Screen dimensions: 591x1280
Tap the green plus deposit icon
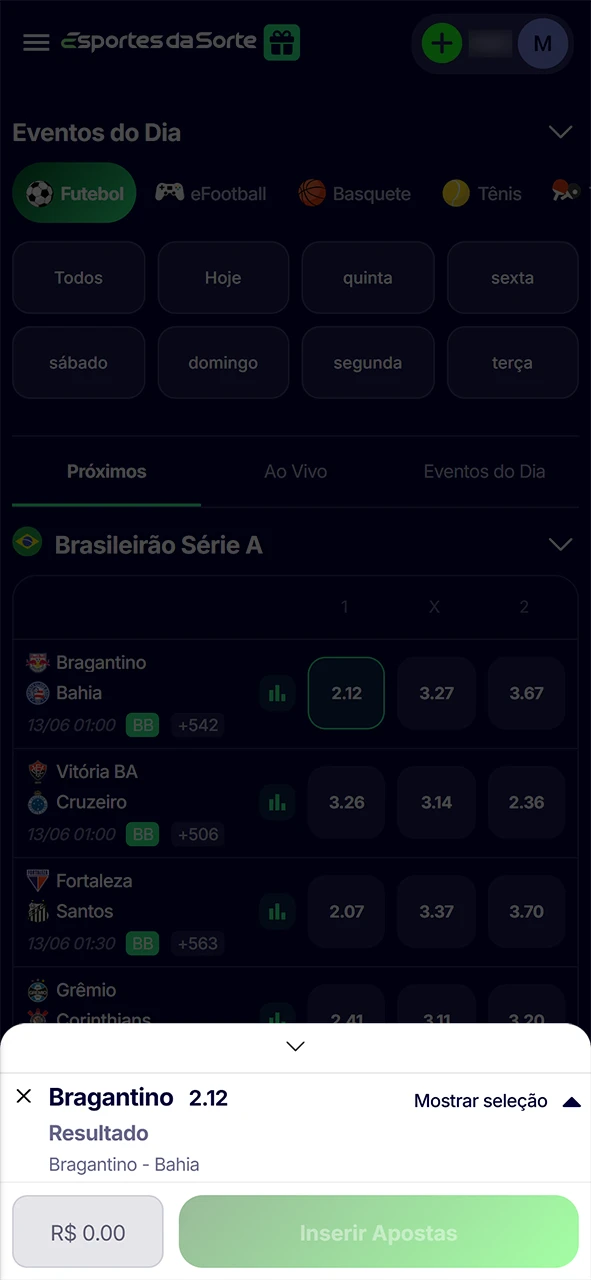tap(442, 43)
